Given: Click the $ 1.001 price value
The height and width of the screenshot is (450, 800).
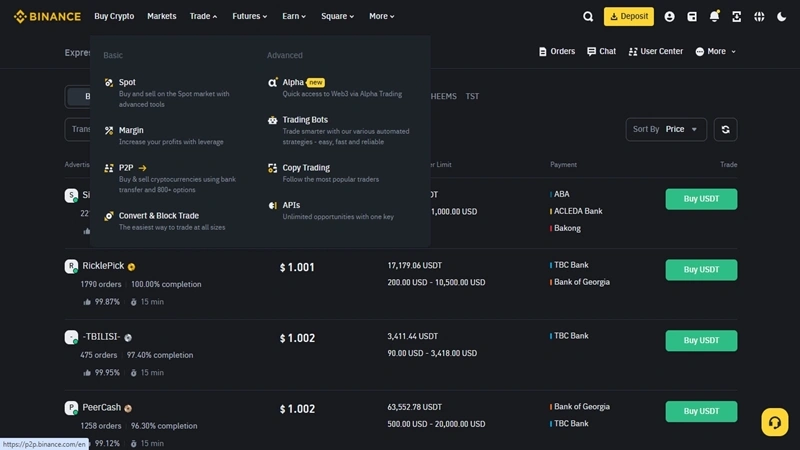Looking at the screenshot, I should coord(297,267).
